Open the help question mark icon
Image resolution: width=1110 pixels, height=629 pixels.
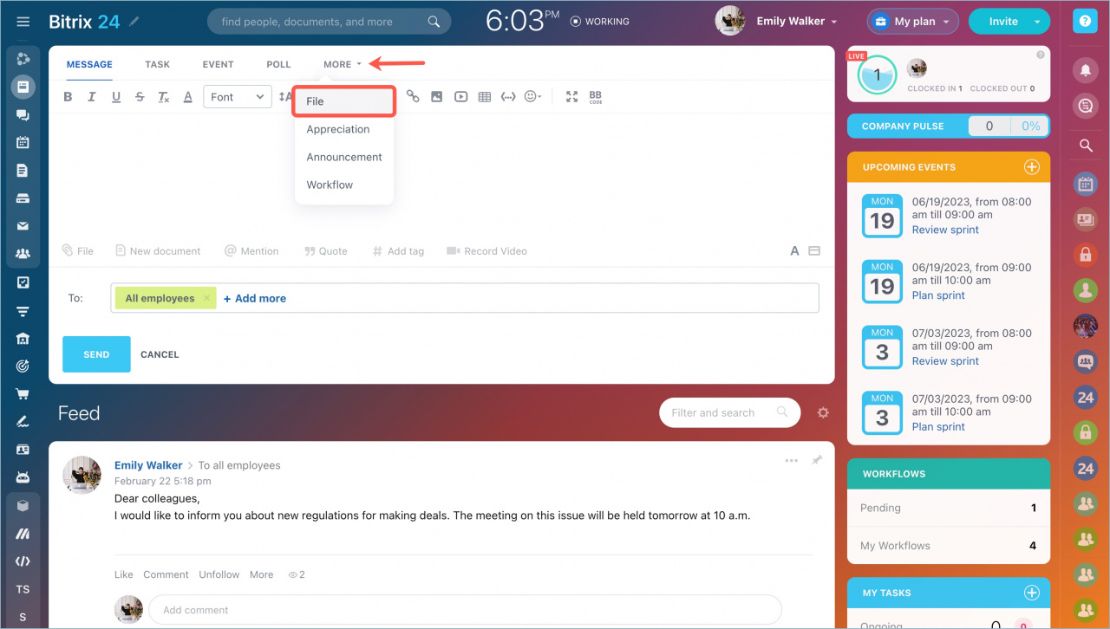pyautogui.click(x=1085, y=21)
